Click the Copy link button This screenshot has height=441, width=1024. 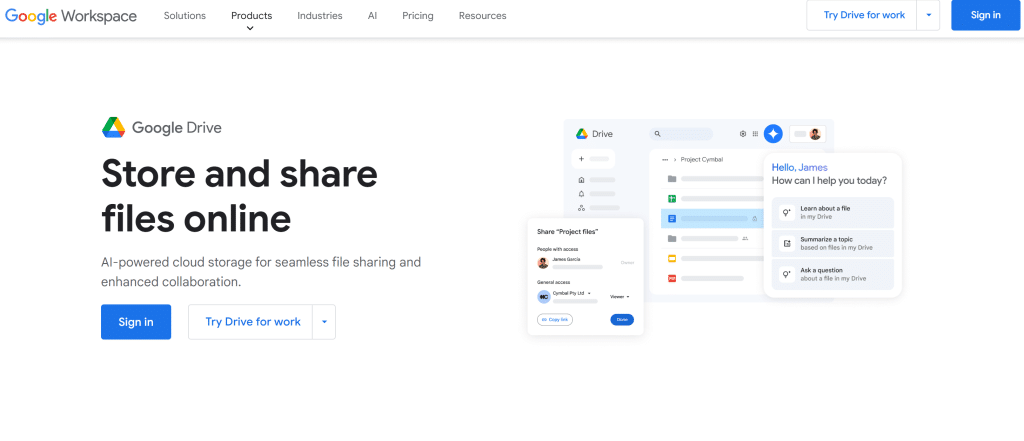coord(555,319)
